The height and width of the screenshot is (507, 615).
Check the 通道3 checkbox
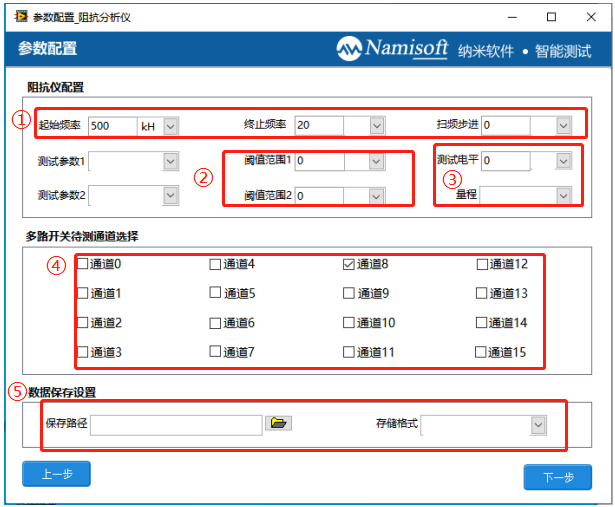point(82,352)
